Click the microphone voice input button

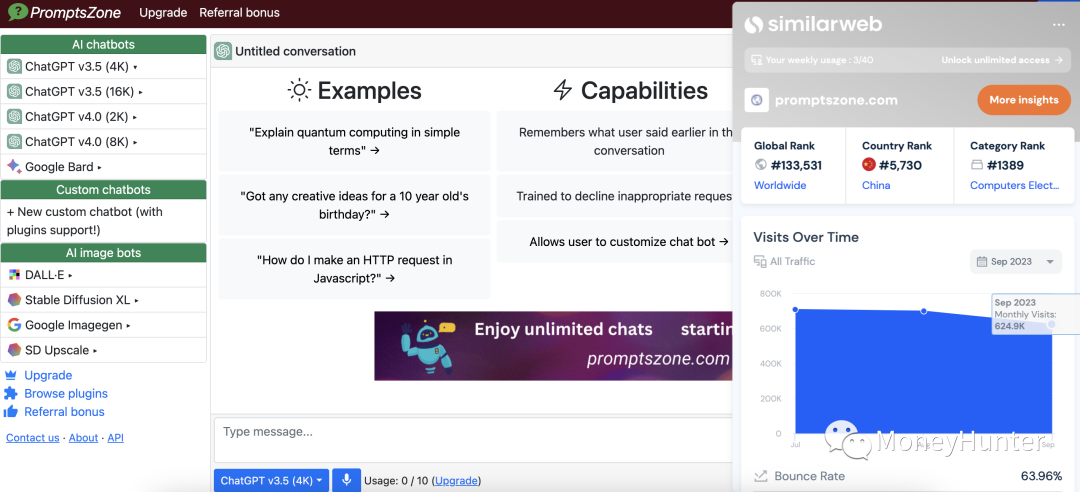(346, 480)
